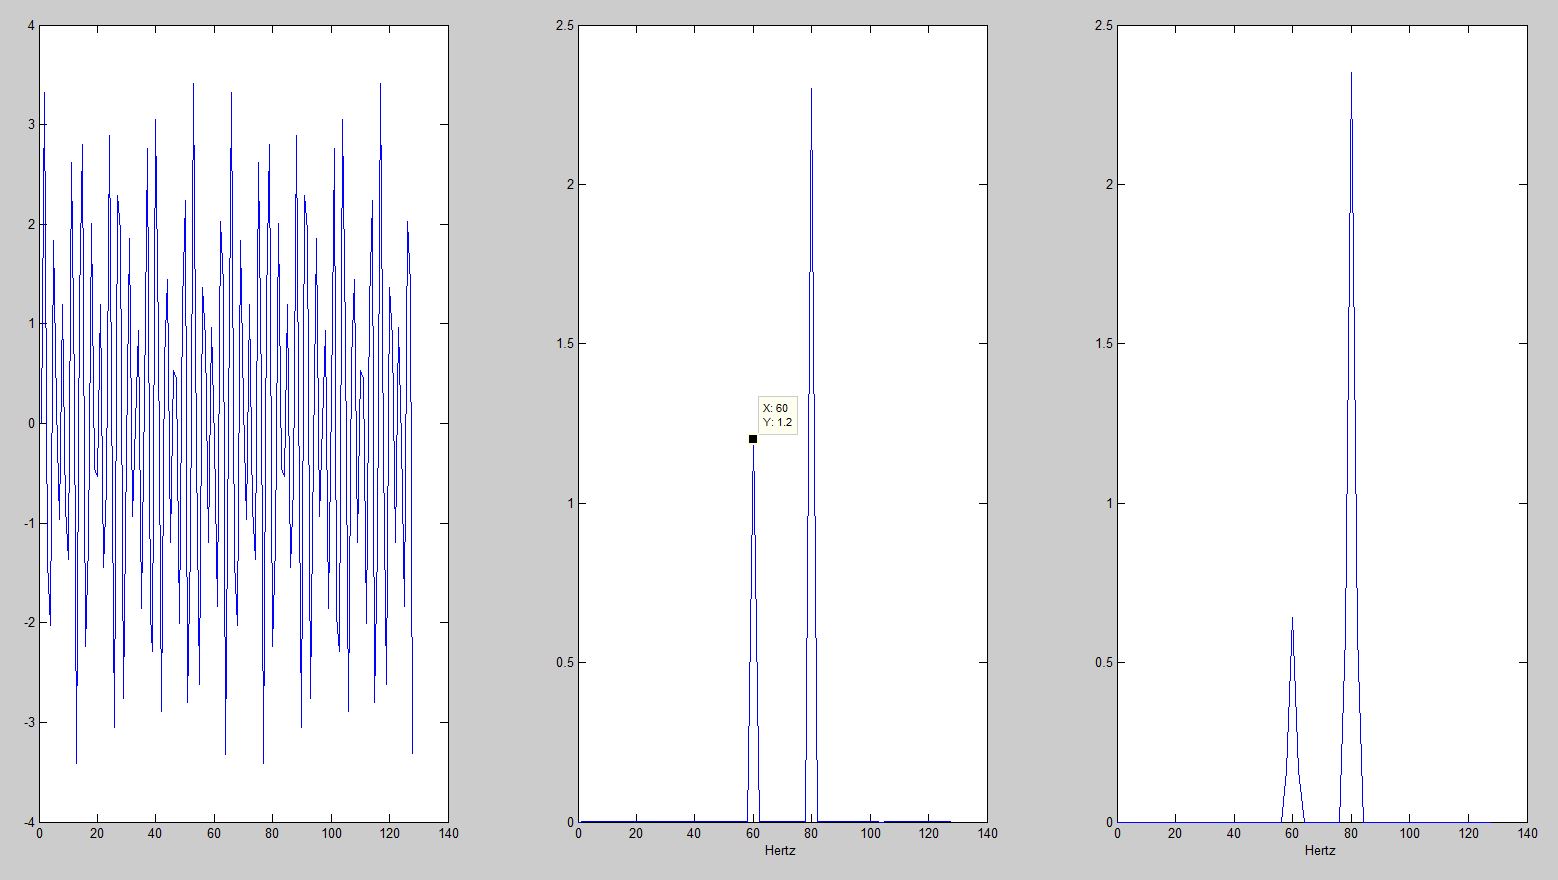Select the Hertz label under right plot
Viewport: 1558px width, 880px height.
(1319, 851)
